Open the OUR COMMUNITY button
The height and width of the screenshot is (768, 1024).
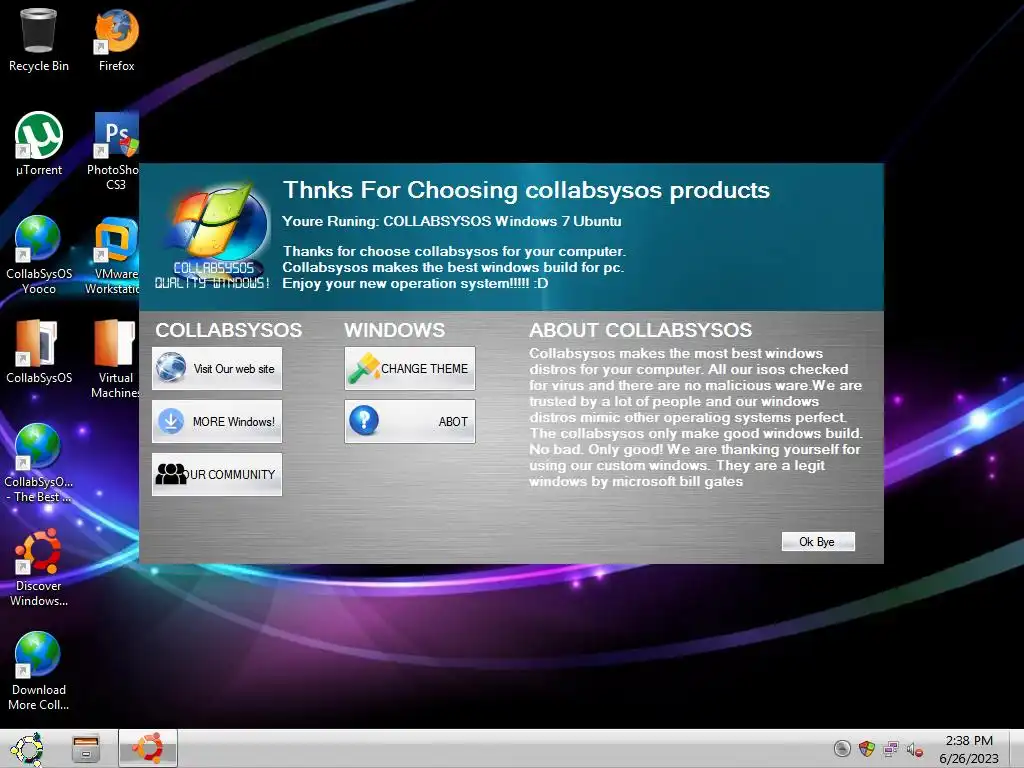point(217,474)
